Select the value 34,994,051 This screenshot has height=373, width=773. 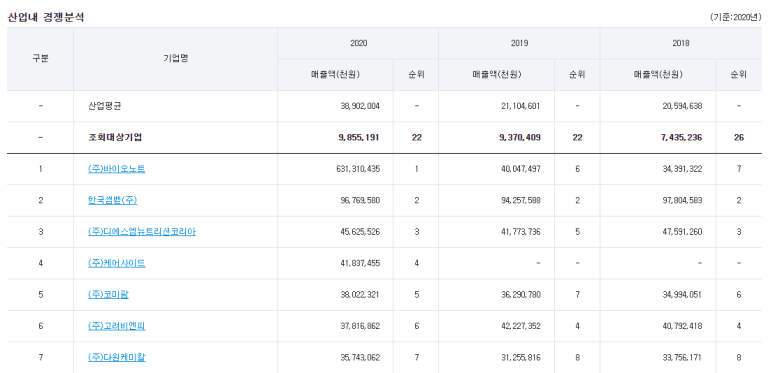click(x=682, y=295)
